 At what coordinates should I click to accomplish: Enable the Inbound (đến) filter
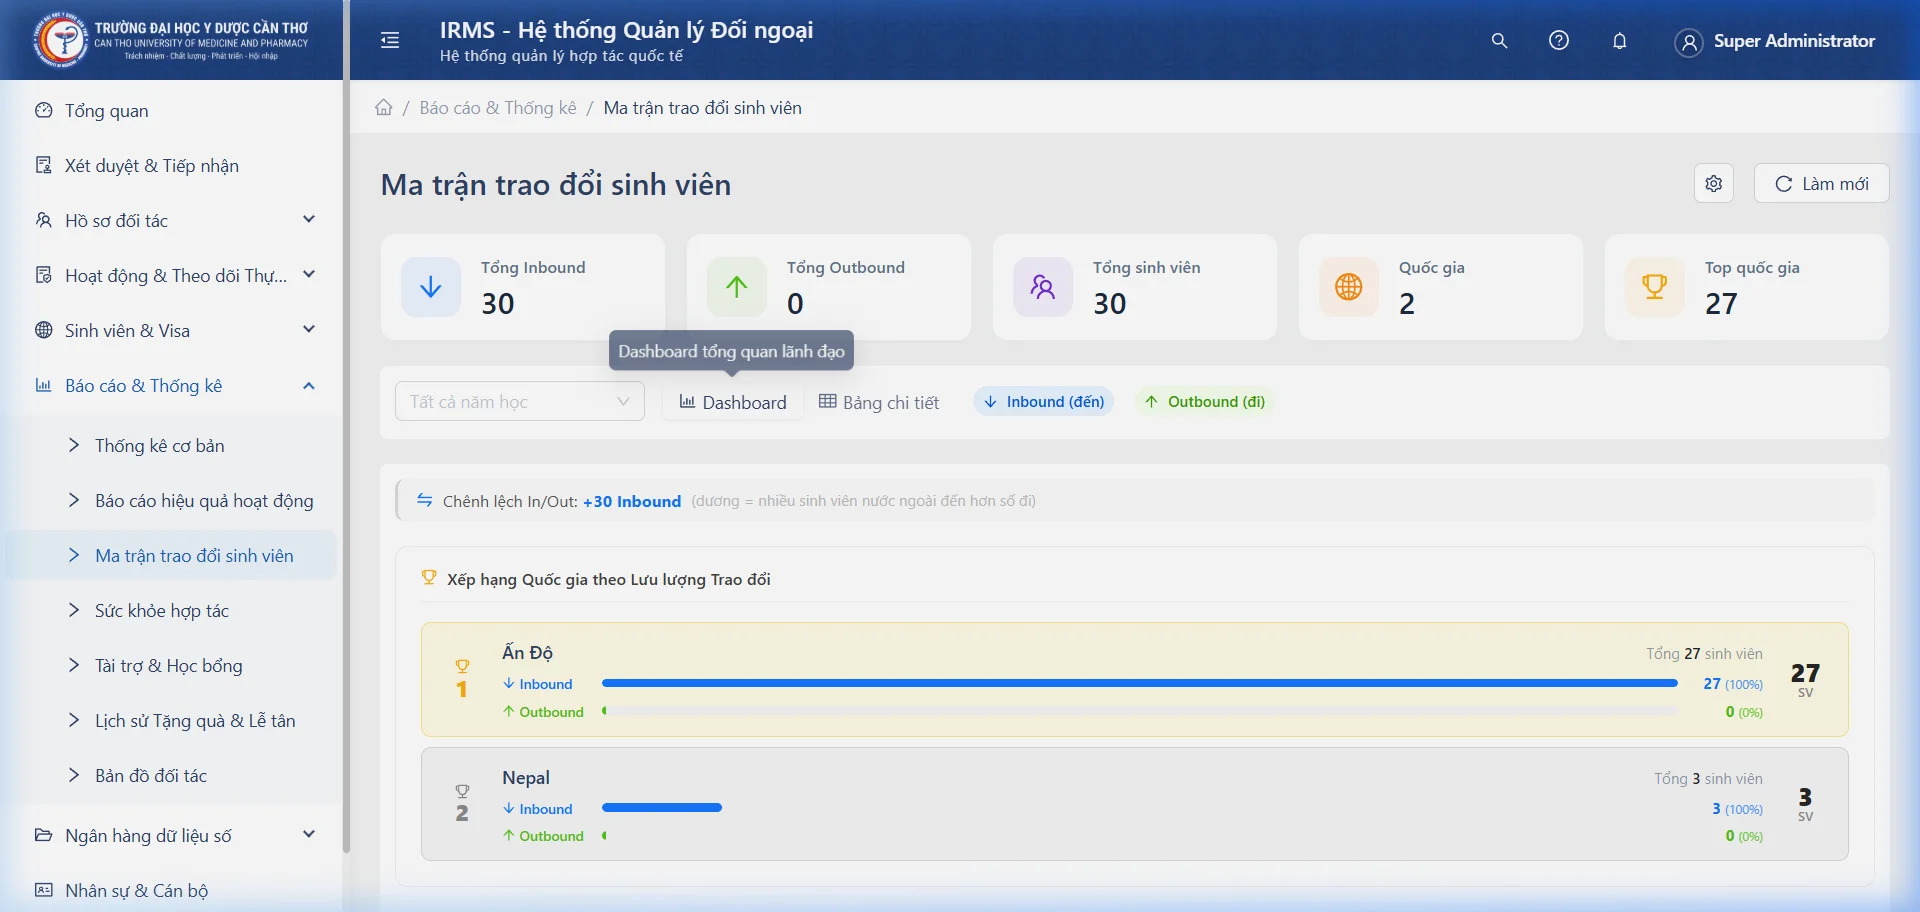pyautogui.click(x=1044, y=401)
